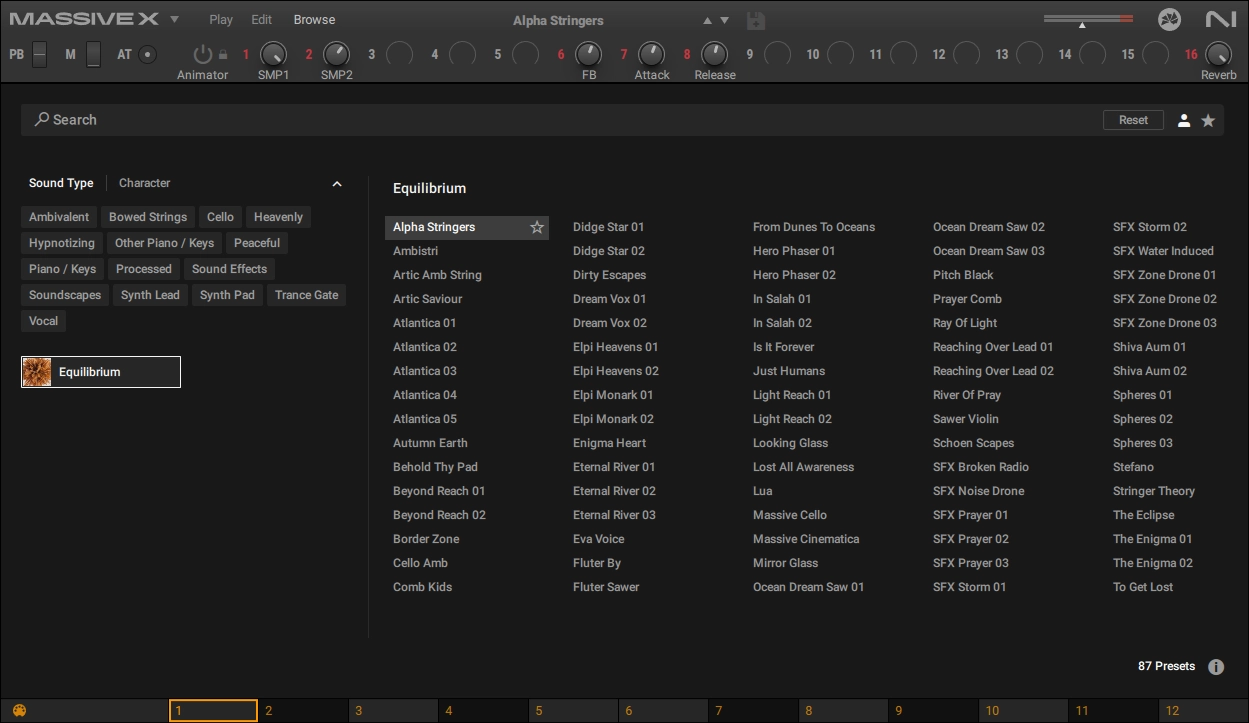This screenshot has width=1249, height=723.
Task: Select slot 12 in the bottom bar
Action: tap(1204, 711)
